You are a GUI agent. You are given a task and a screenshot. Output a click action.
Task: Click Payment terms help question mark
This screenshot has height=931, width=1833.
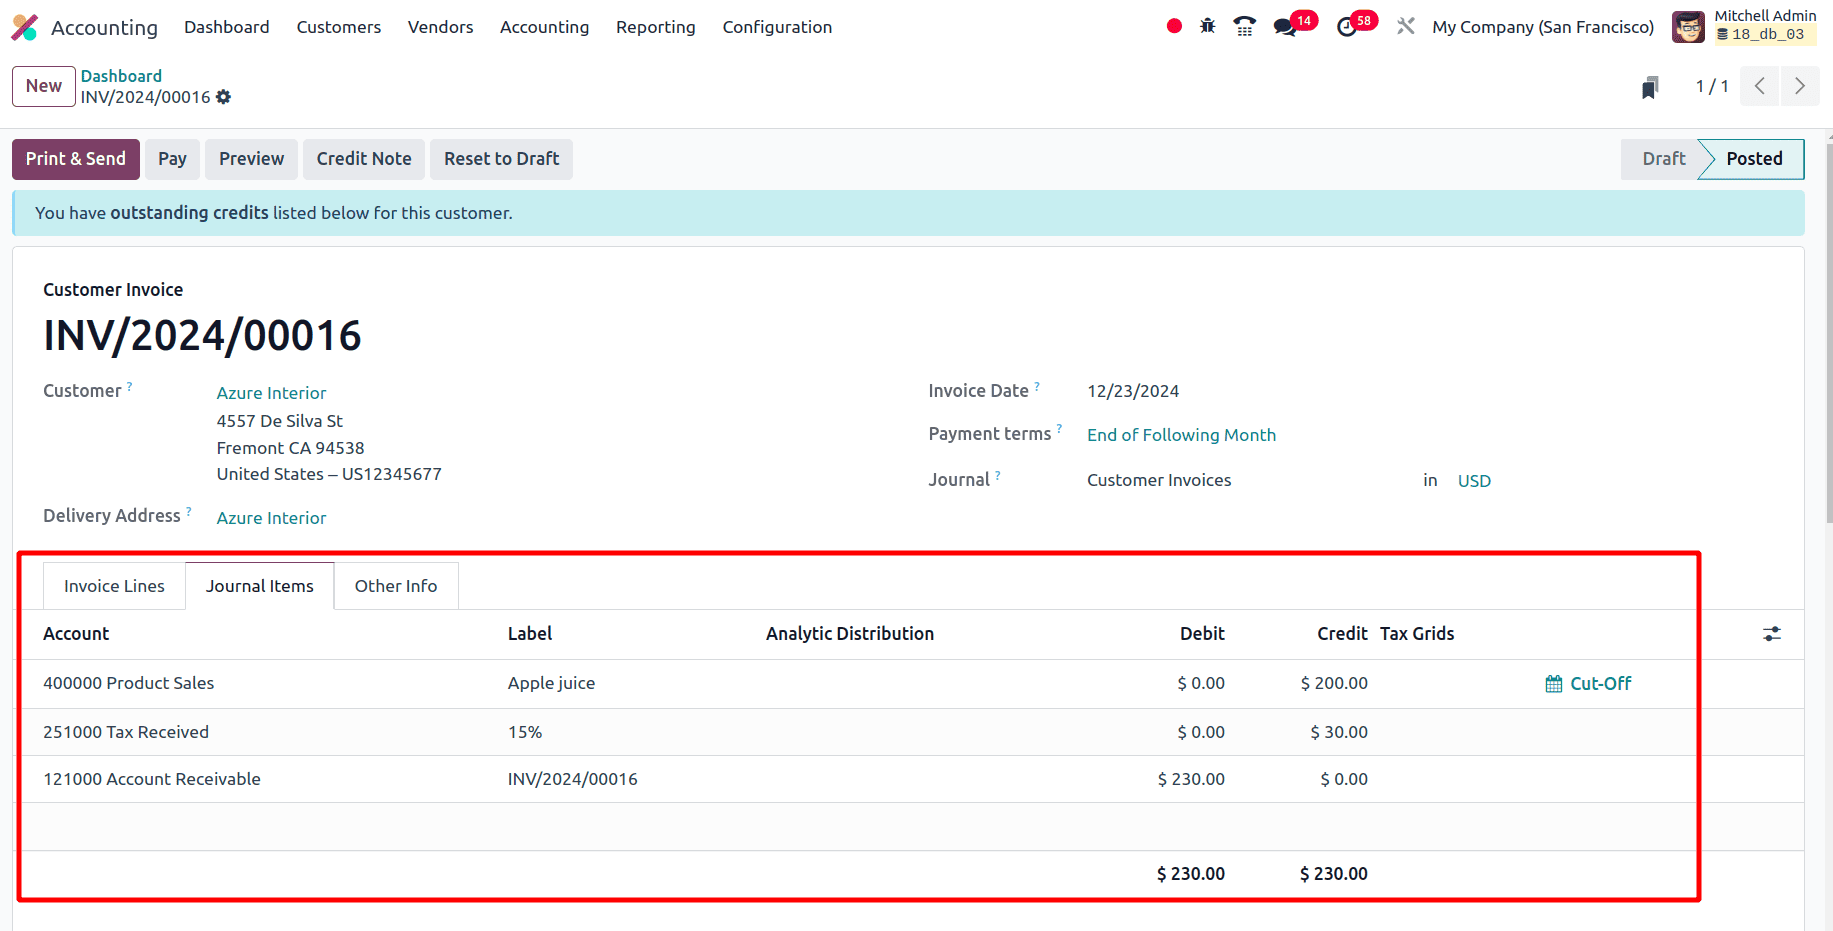point(1059,428)
